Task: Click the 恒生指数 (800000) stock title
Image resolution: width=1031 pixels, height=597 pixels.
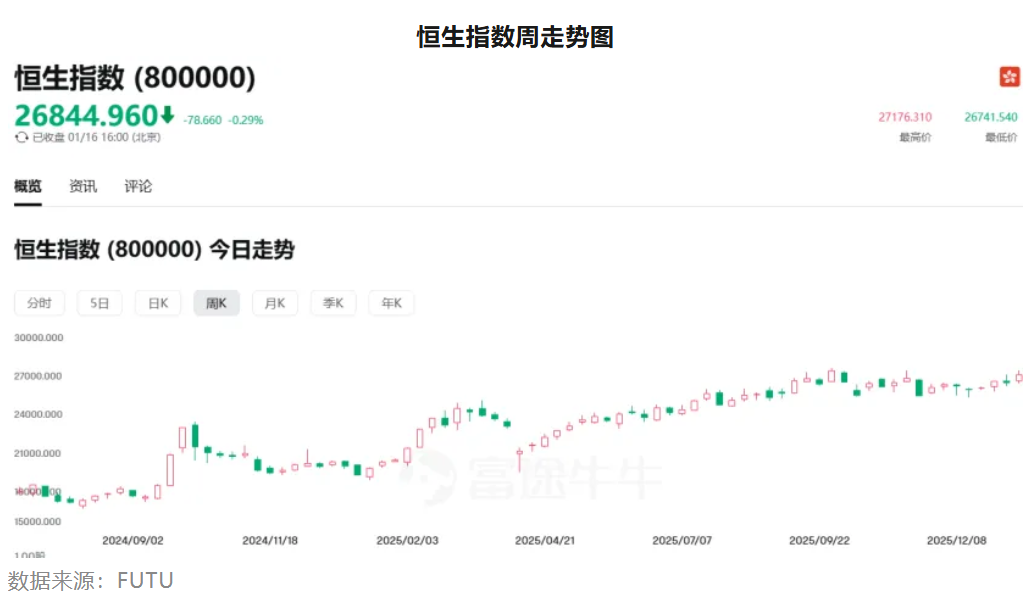Action: tap(135, 78)
